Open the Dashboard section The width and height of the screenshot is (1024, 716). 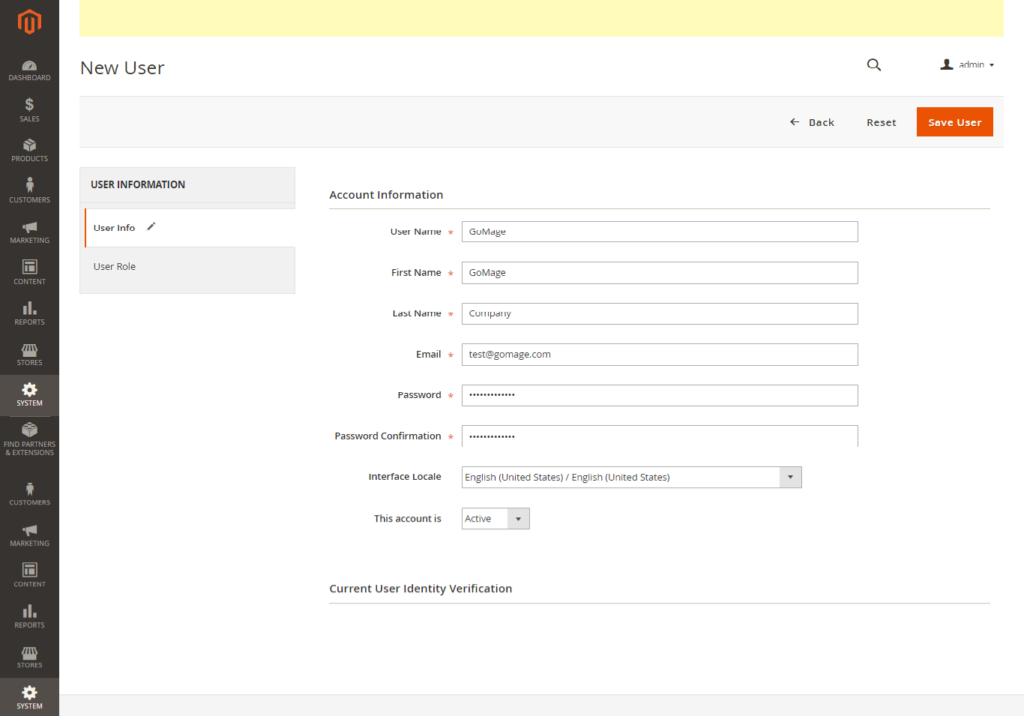[29, 71]
